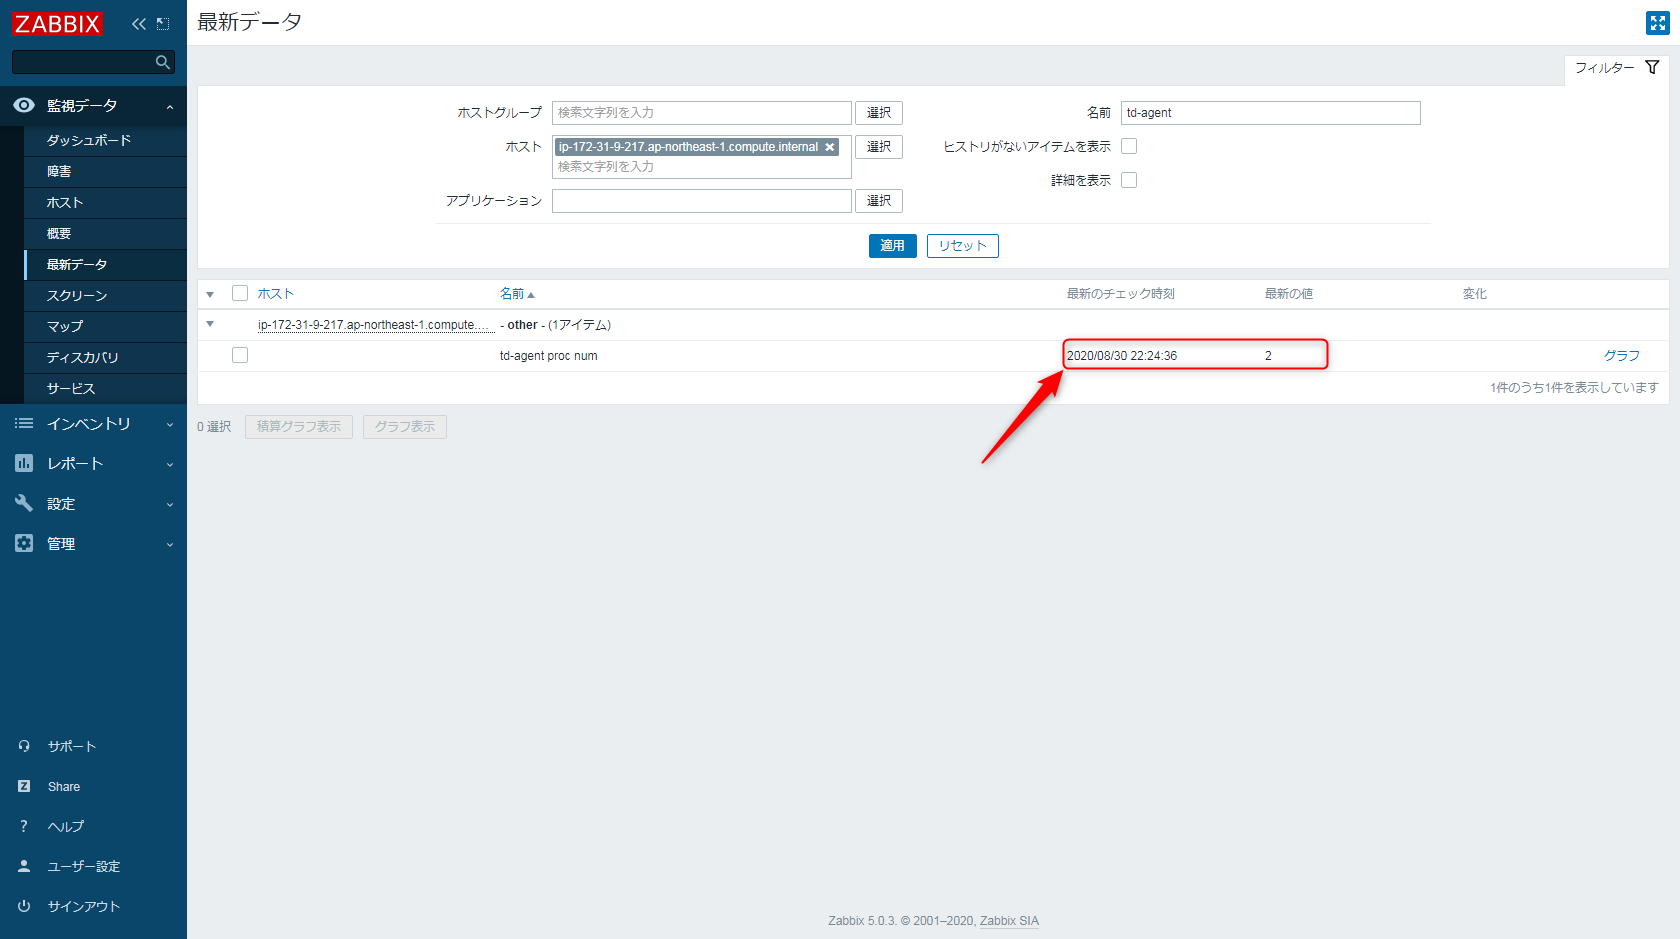
Task: Expand the 設定 menu section
Action: click(x=170, y=504)
